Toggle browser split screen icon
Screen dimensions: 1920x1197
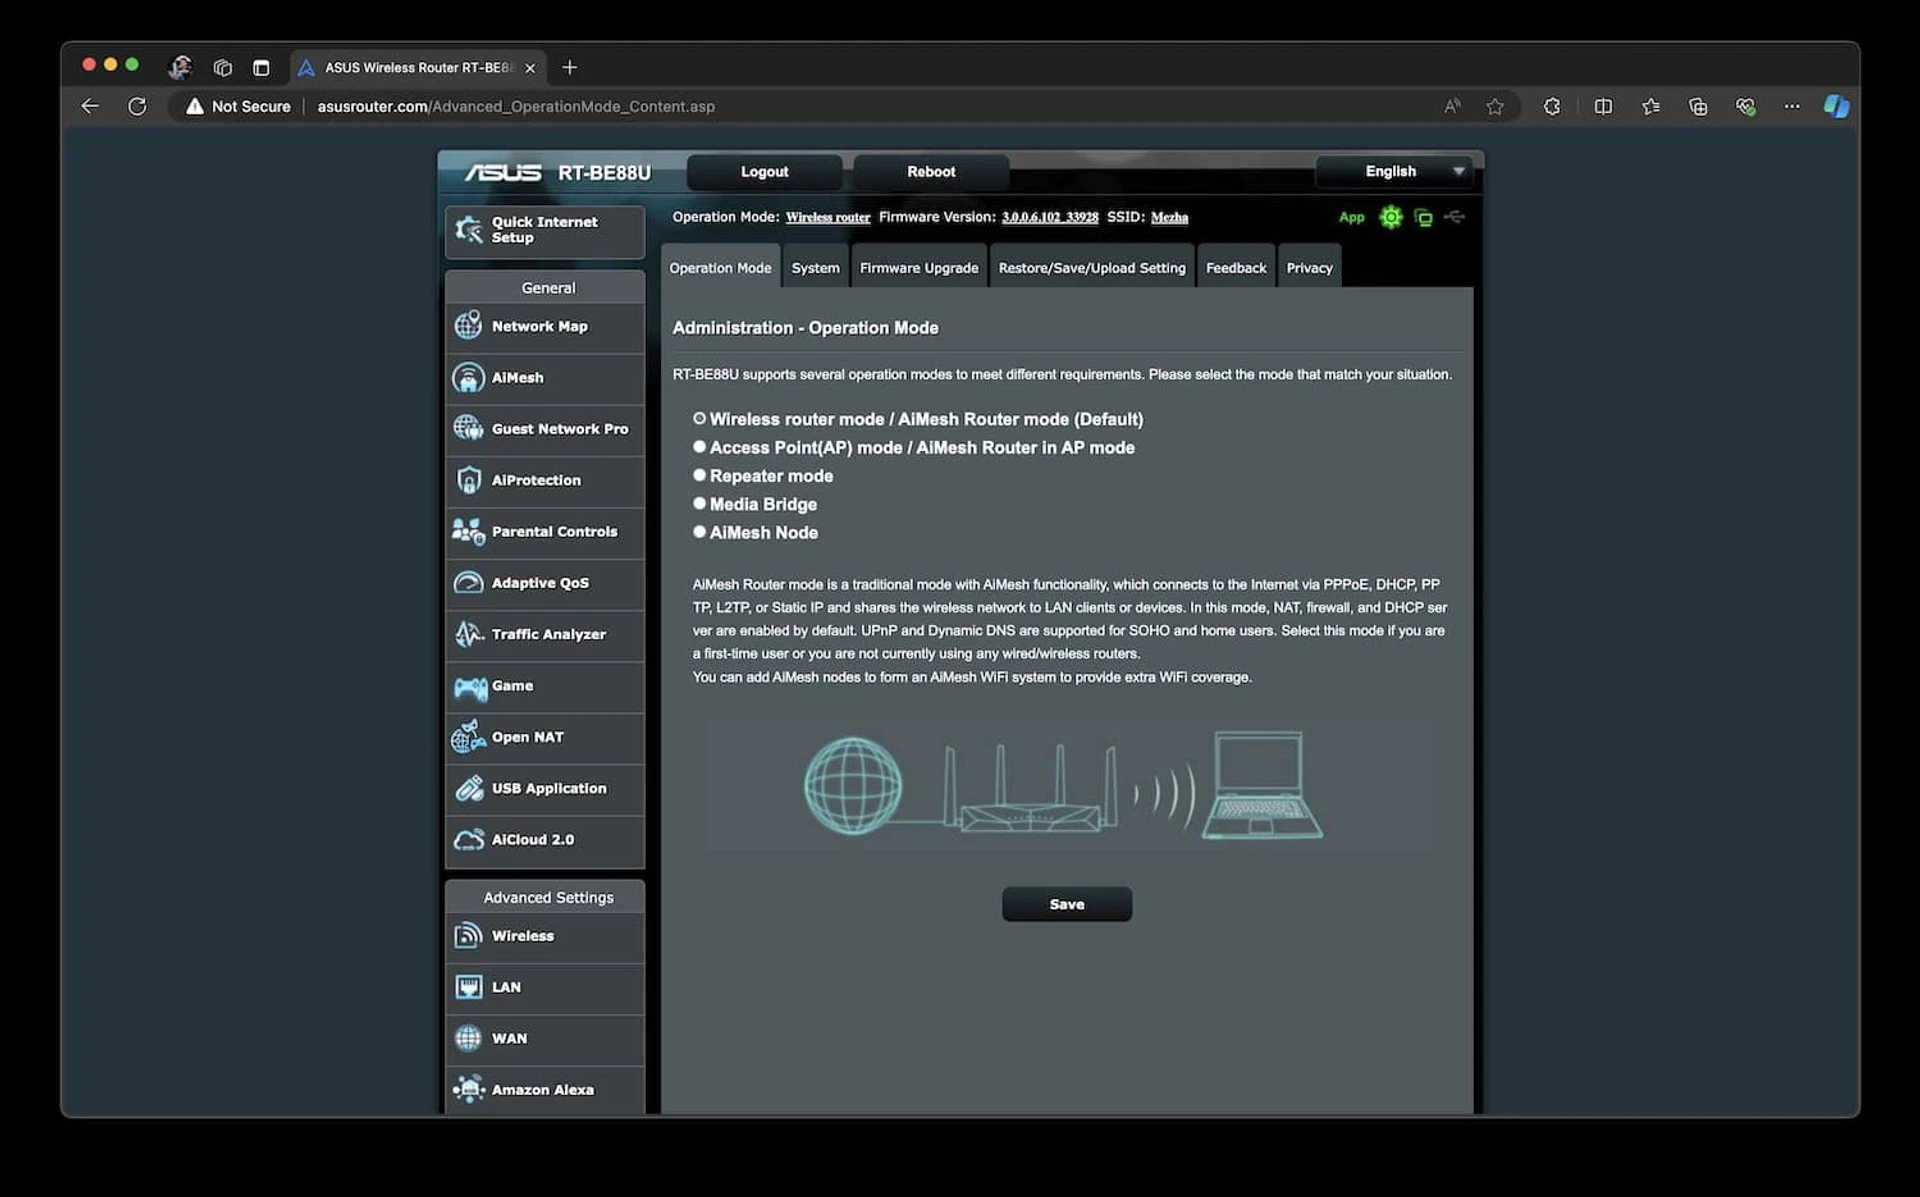1603,106
